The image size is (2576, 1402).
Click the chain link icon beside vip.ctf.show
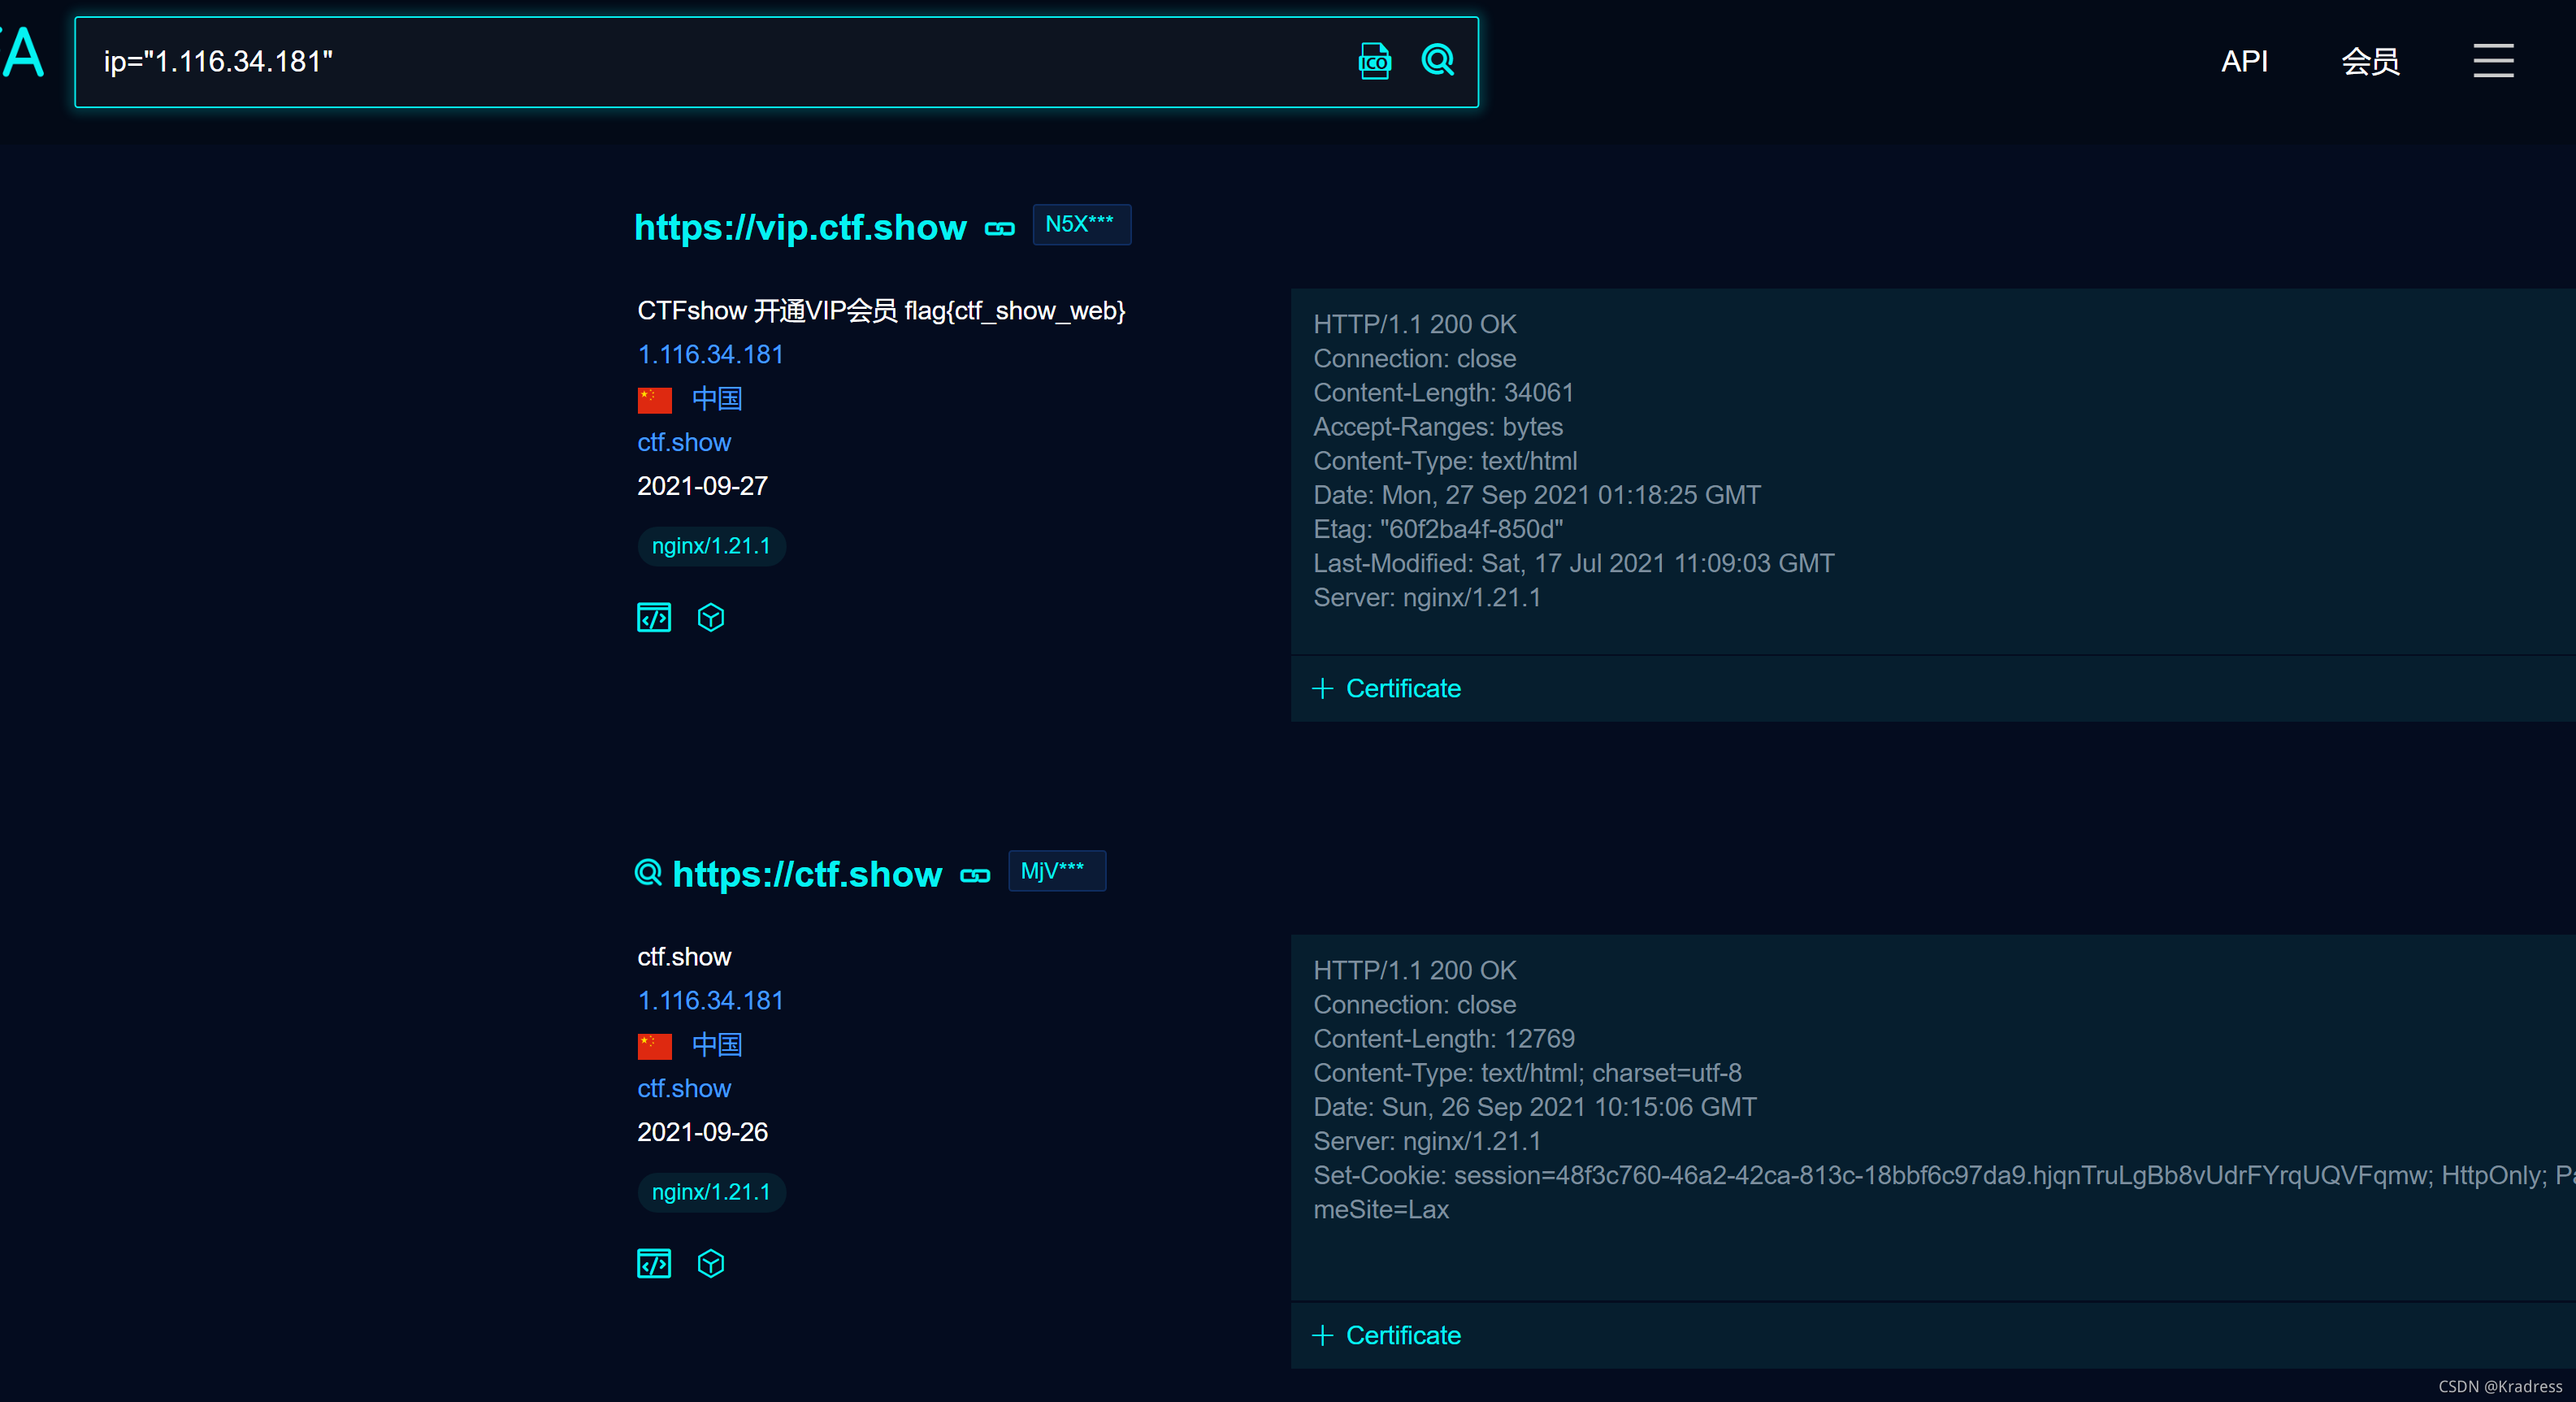tap(999, 229)
